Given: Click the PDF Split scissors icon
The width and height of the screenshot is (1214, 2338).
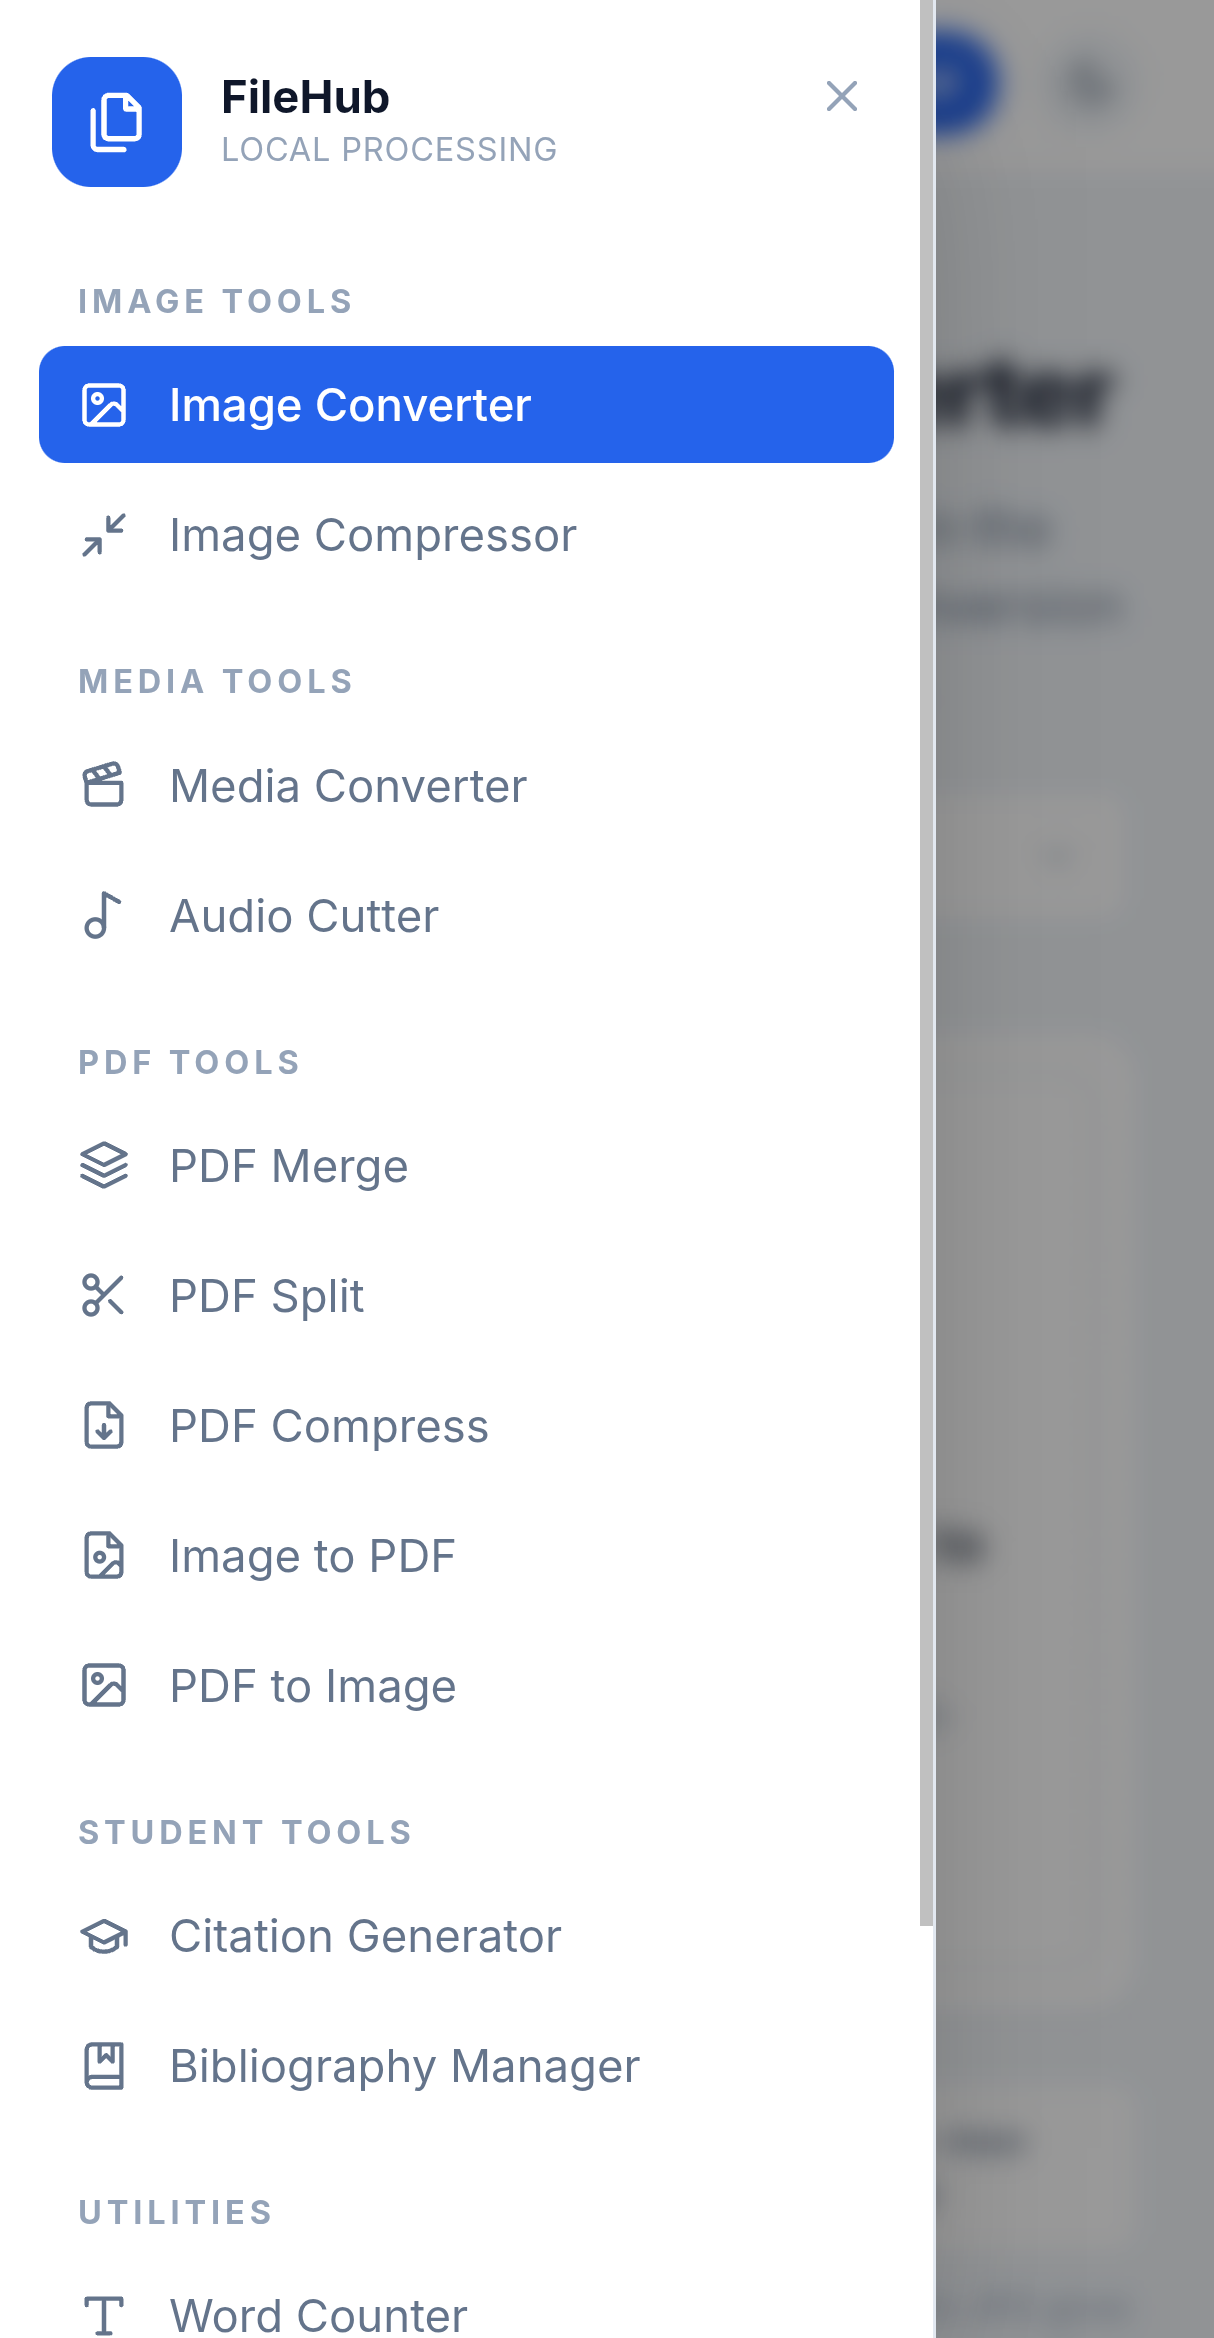Looking at the screenshot, I should coord(104,1295).
